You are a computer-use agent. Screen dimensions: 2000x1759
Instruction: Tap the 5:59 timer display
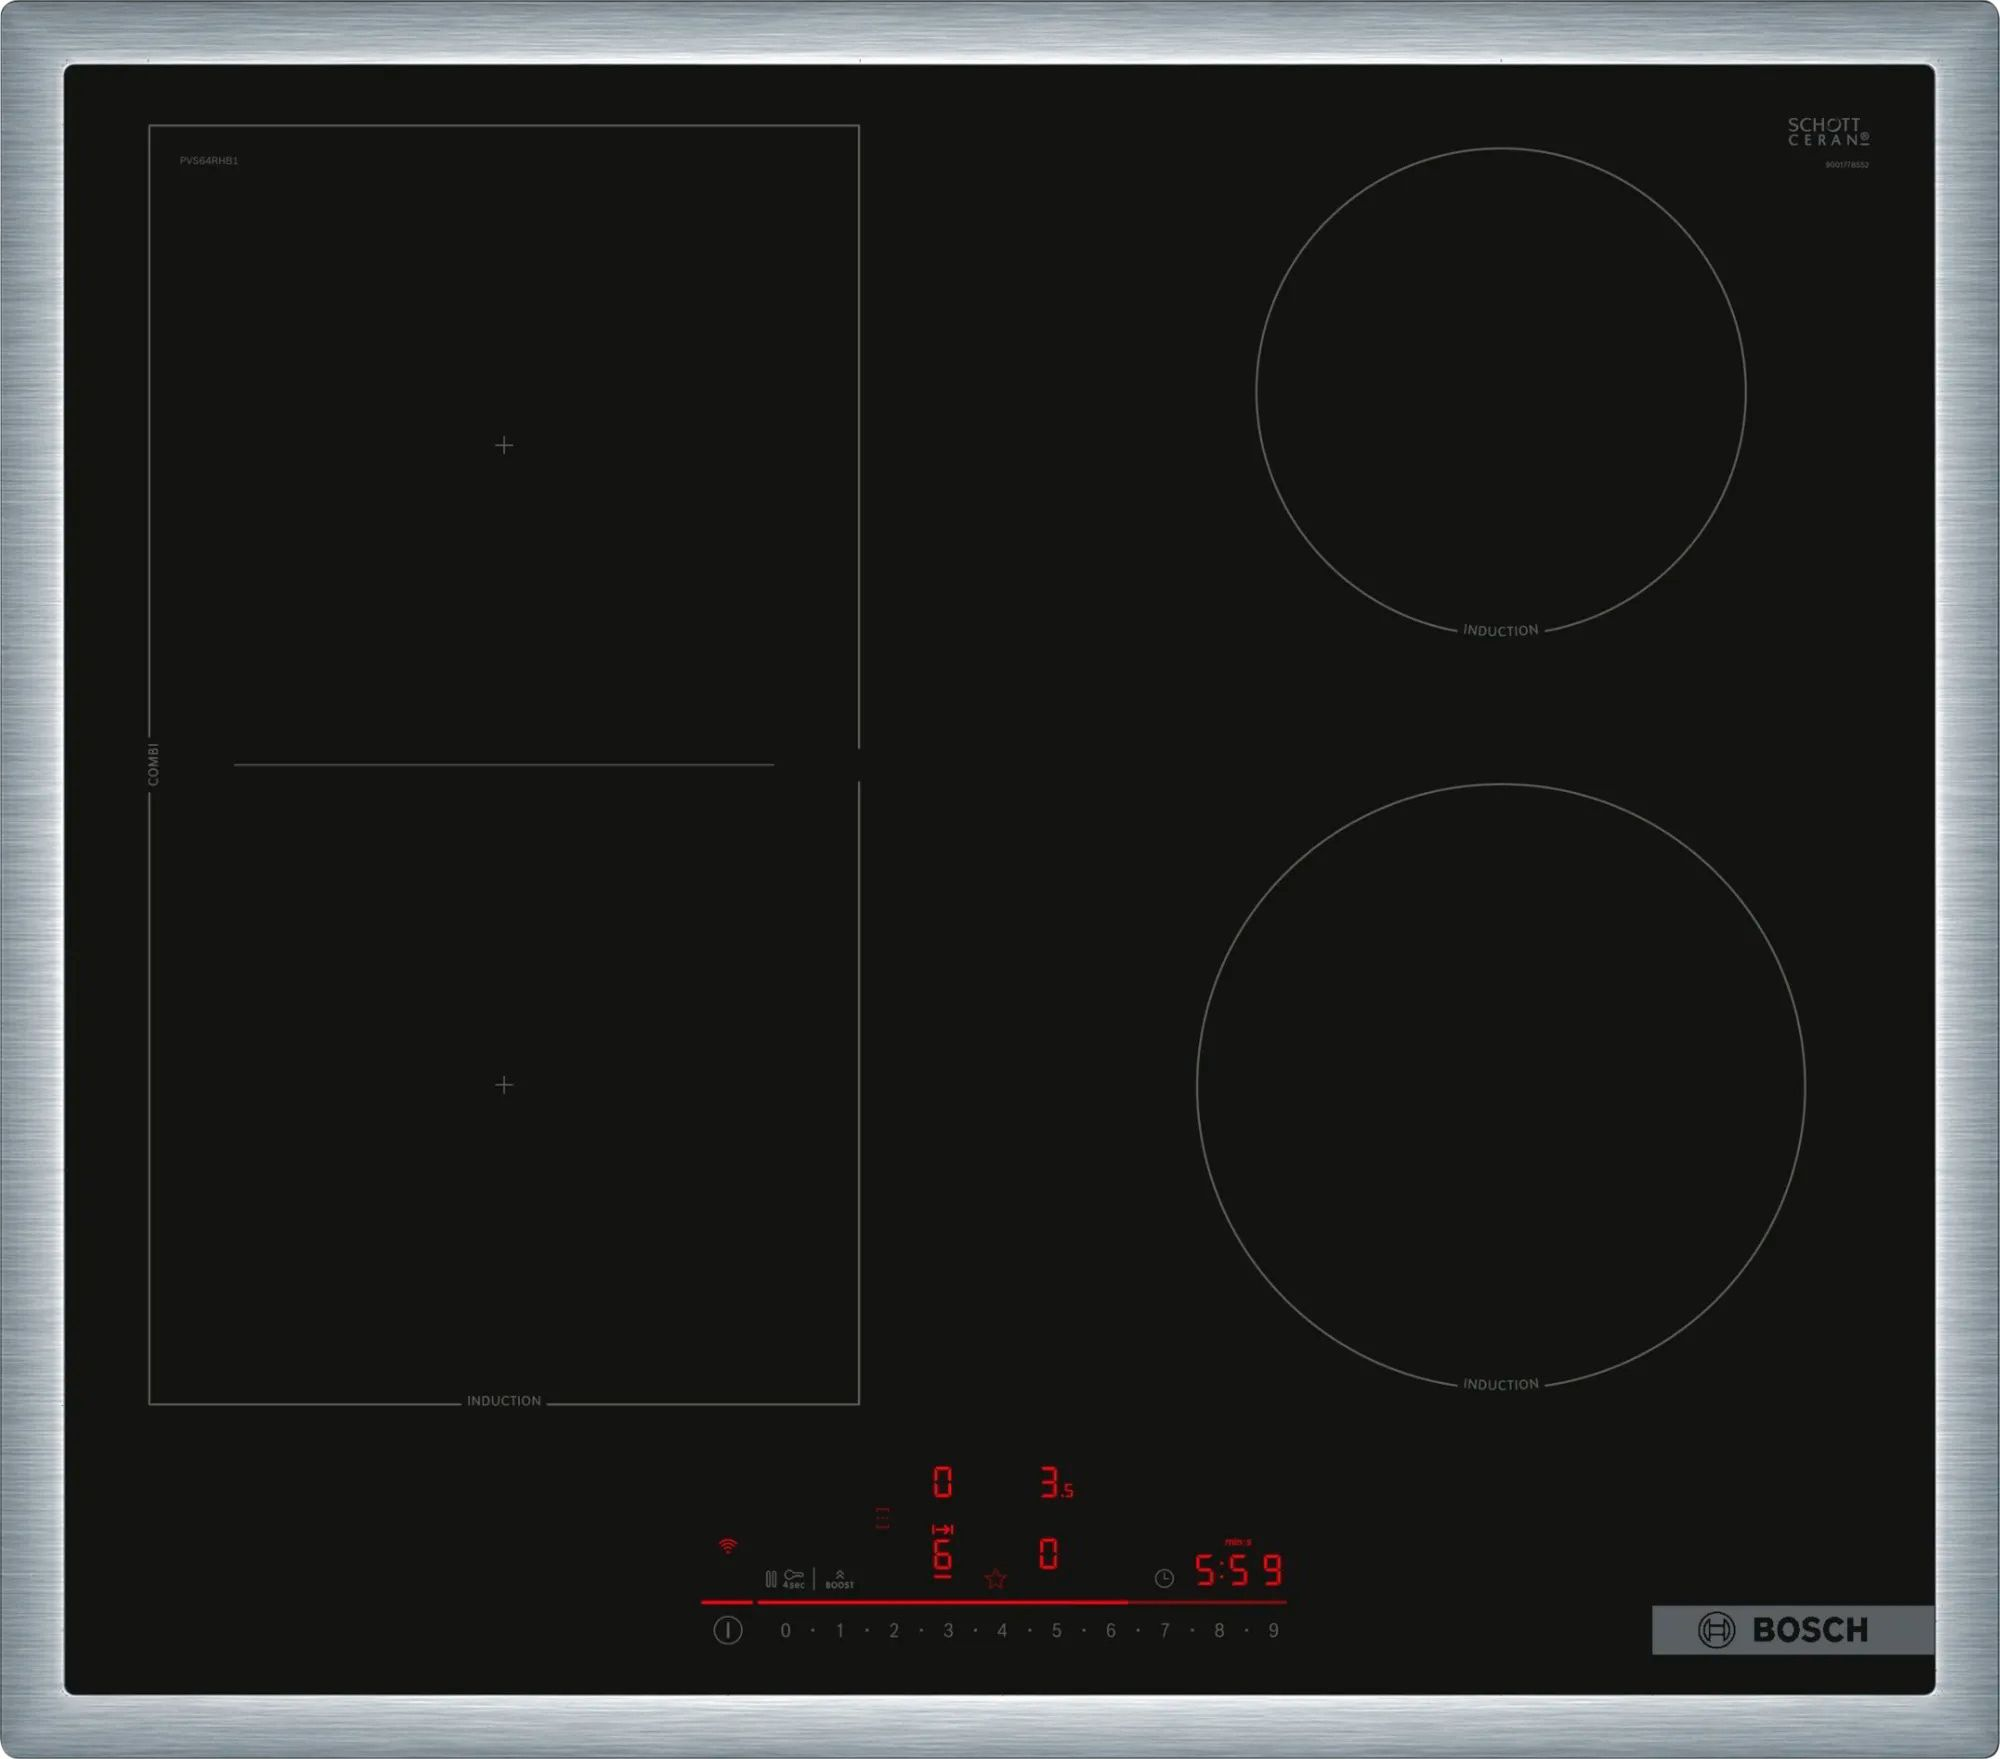pyautogui.click(x=1238, y=1571)
